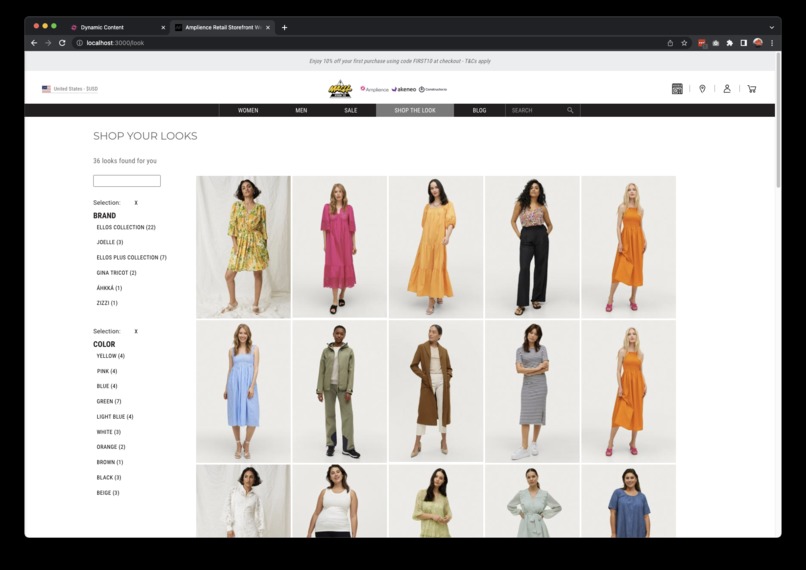This screenshot has width=806, height=570.
Task: Close the Amplience Retail Storefront tab
Action: 268,28
